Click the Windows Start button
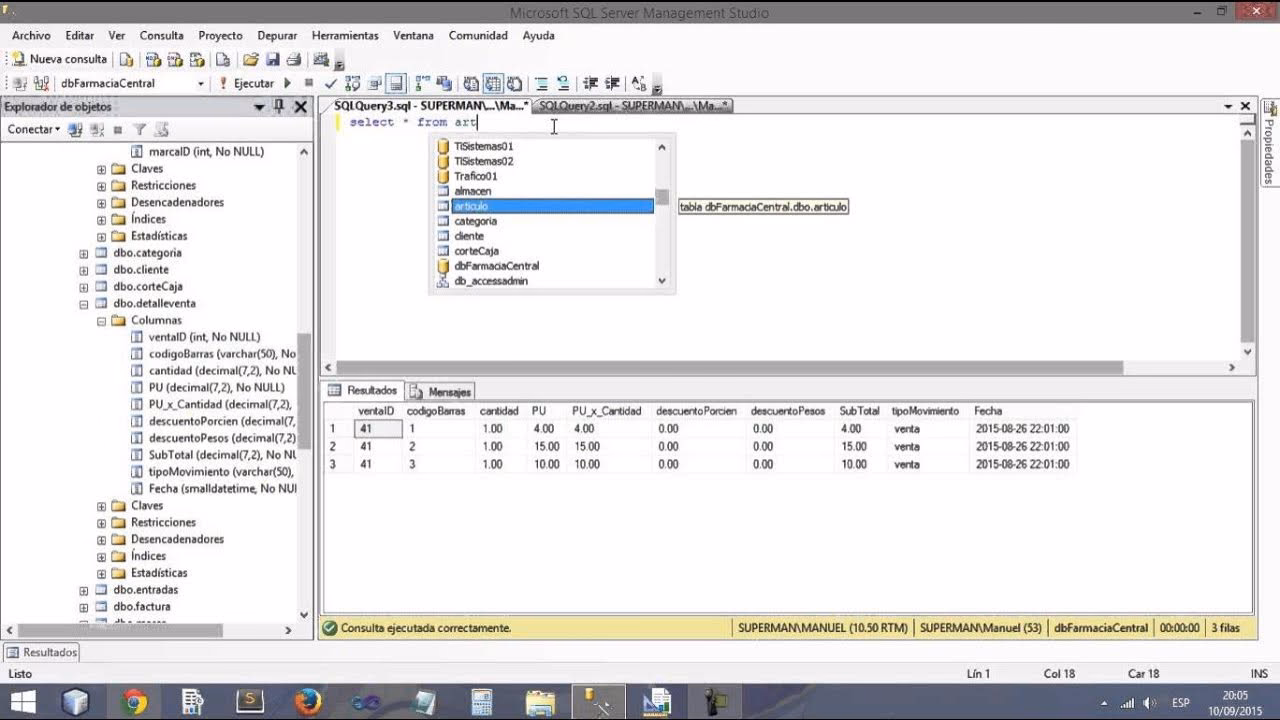Image resolution: width=1280 pixels, height=720 pixels. (x=22, y=702)
